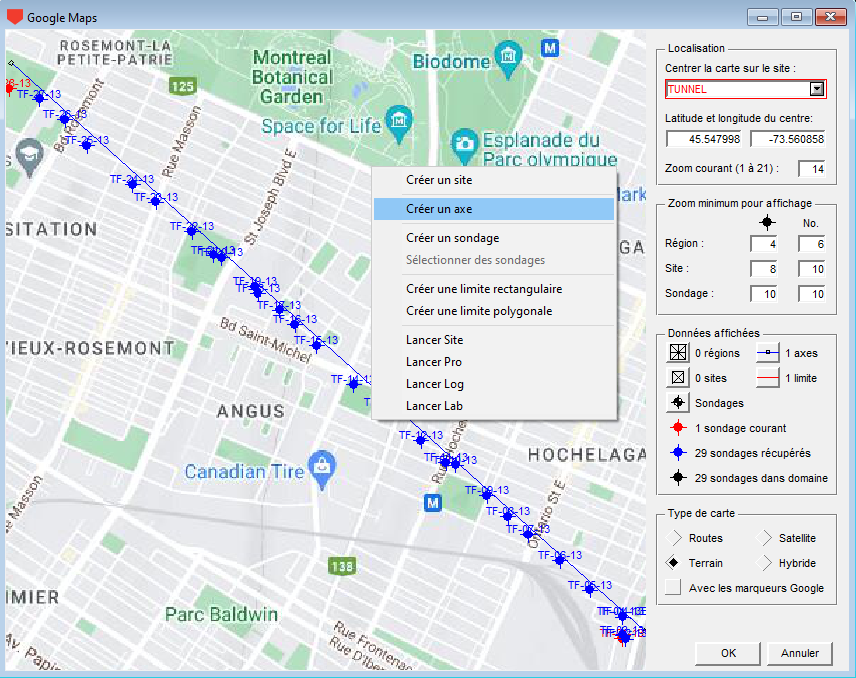Click the Route 138 highway shield
This screenshot has height=678, width=856.
pyautogui.click(x=342, y=566)
